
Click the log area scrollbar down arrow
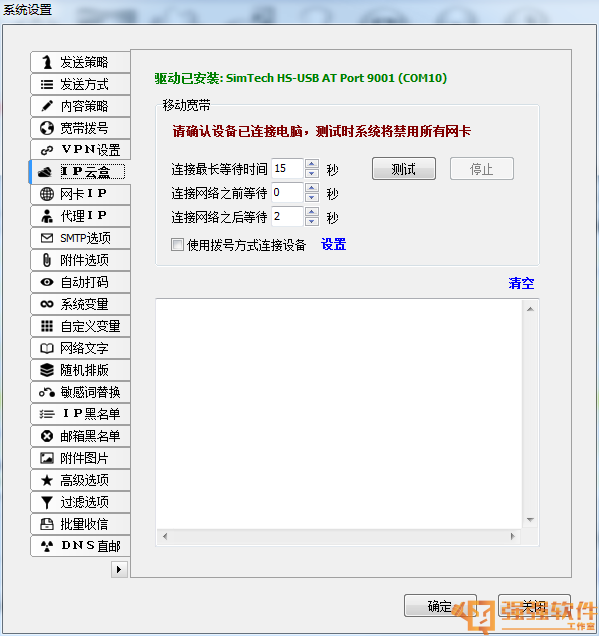pyautogui.click(x=530, y=520)
